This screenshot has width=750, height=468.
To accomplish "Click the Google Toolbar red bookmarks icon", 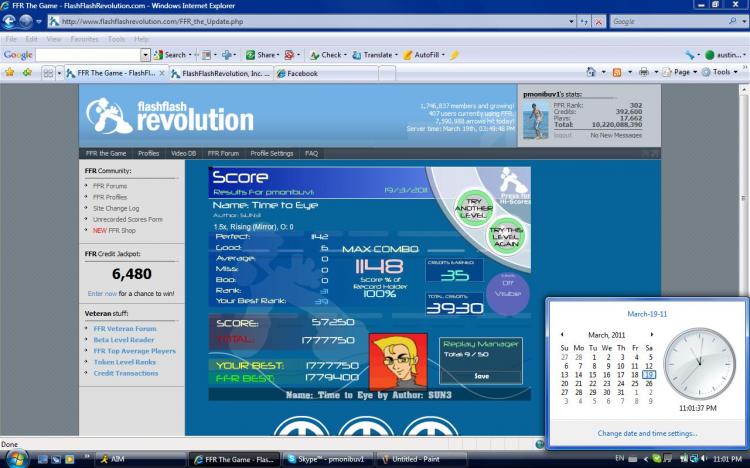I will click(289, 55).
